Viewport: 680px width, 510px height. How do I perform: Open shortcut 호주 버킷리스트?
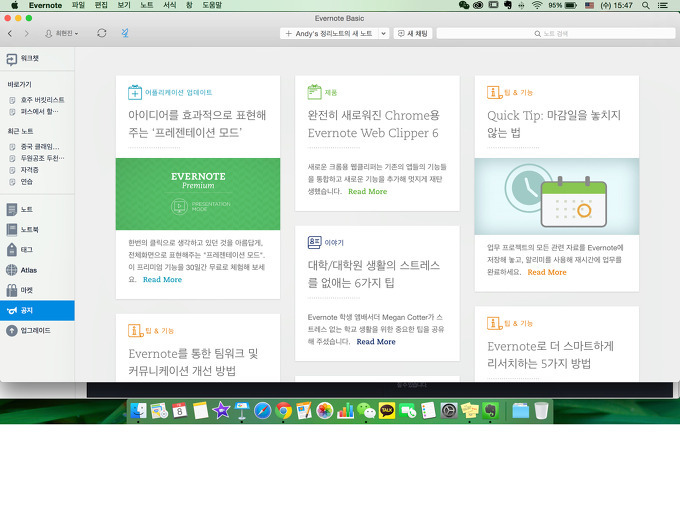(x=37, y=100)
